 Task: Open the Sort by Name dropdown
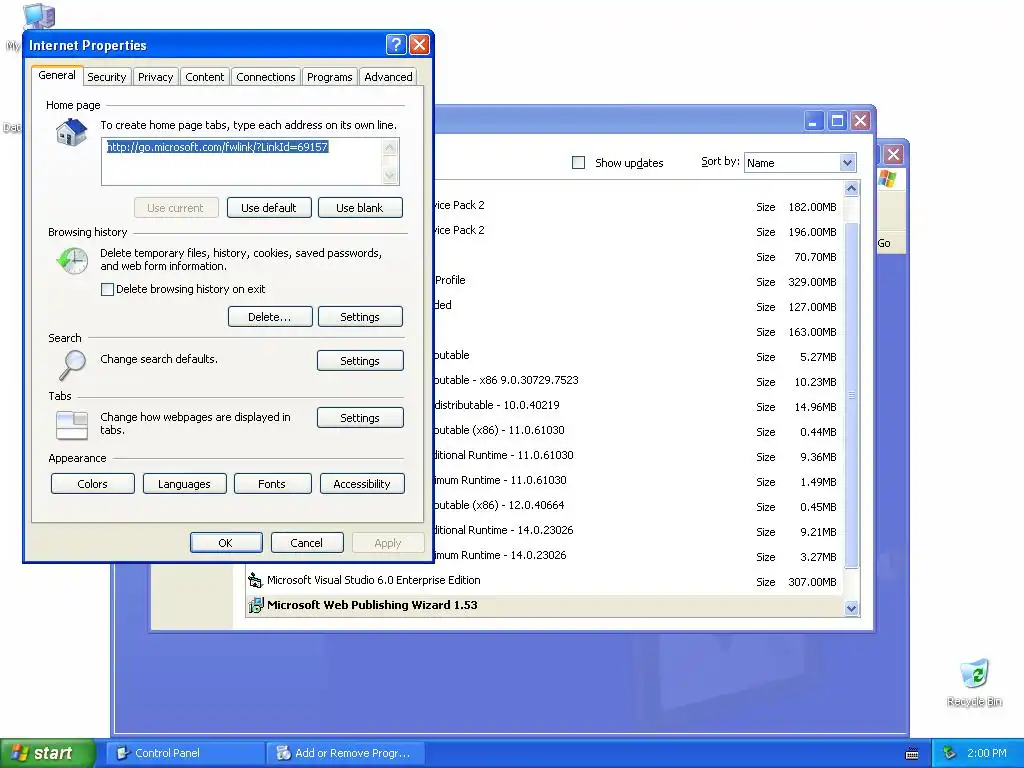[800, 163]
